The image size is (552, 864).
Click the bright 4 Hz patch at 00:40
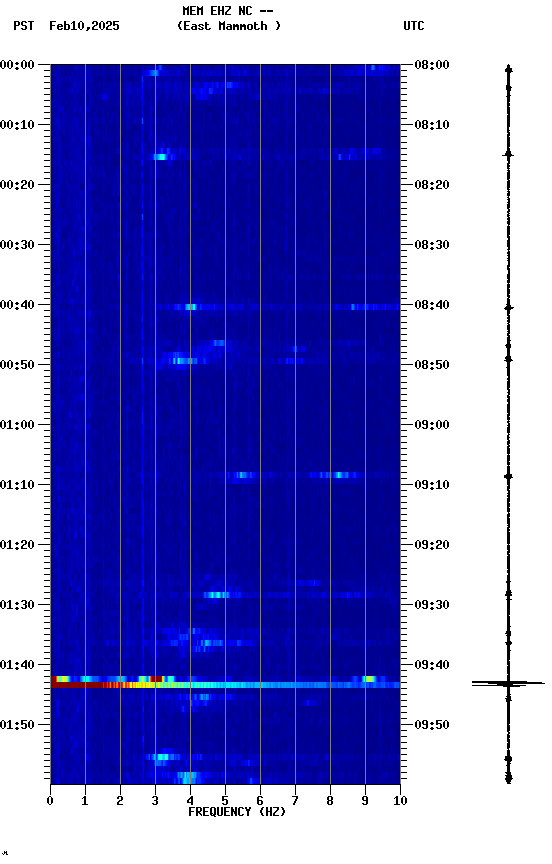[x=190, y=307]
